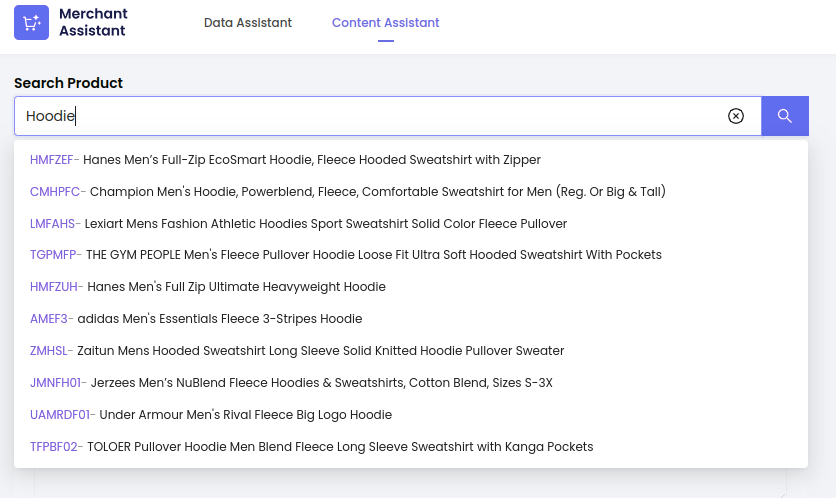Choose Champion Men's Hoodie Powerblend suggestion
The image size is (836, 498).
click(x=411, y=192)
